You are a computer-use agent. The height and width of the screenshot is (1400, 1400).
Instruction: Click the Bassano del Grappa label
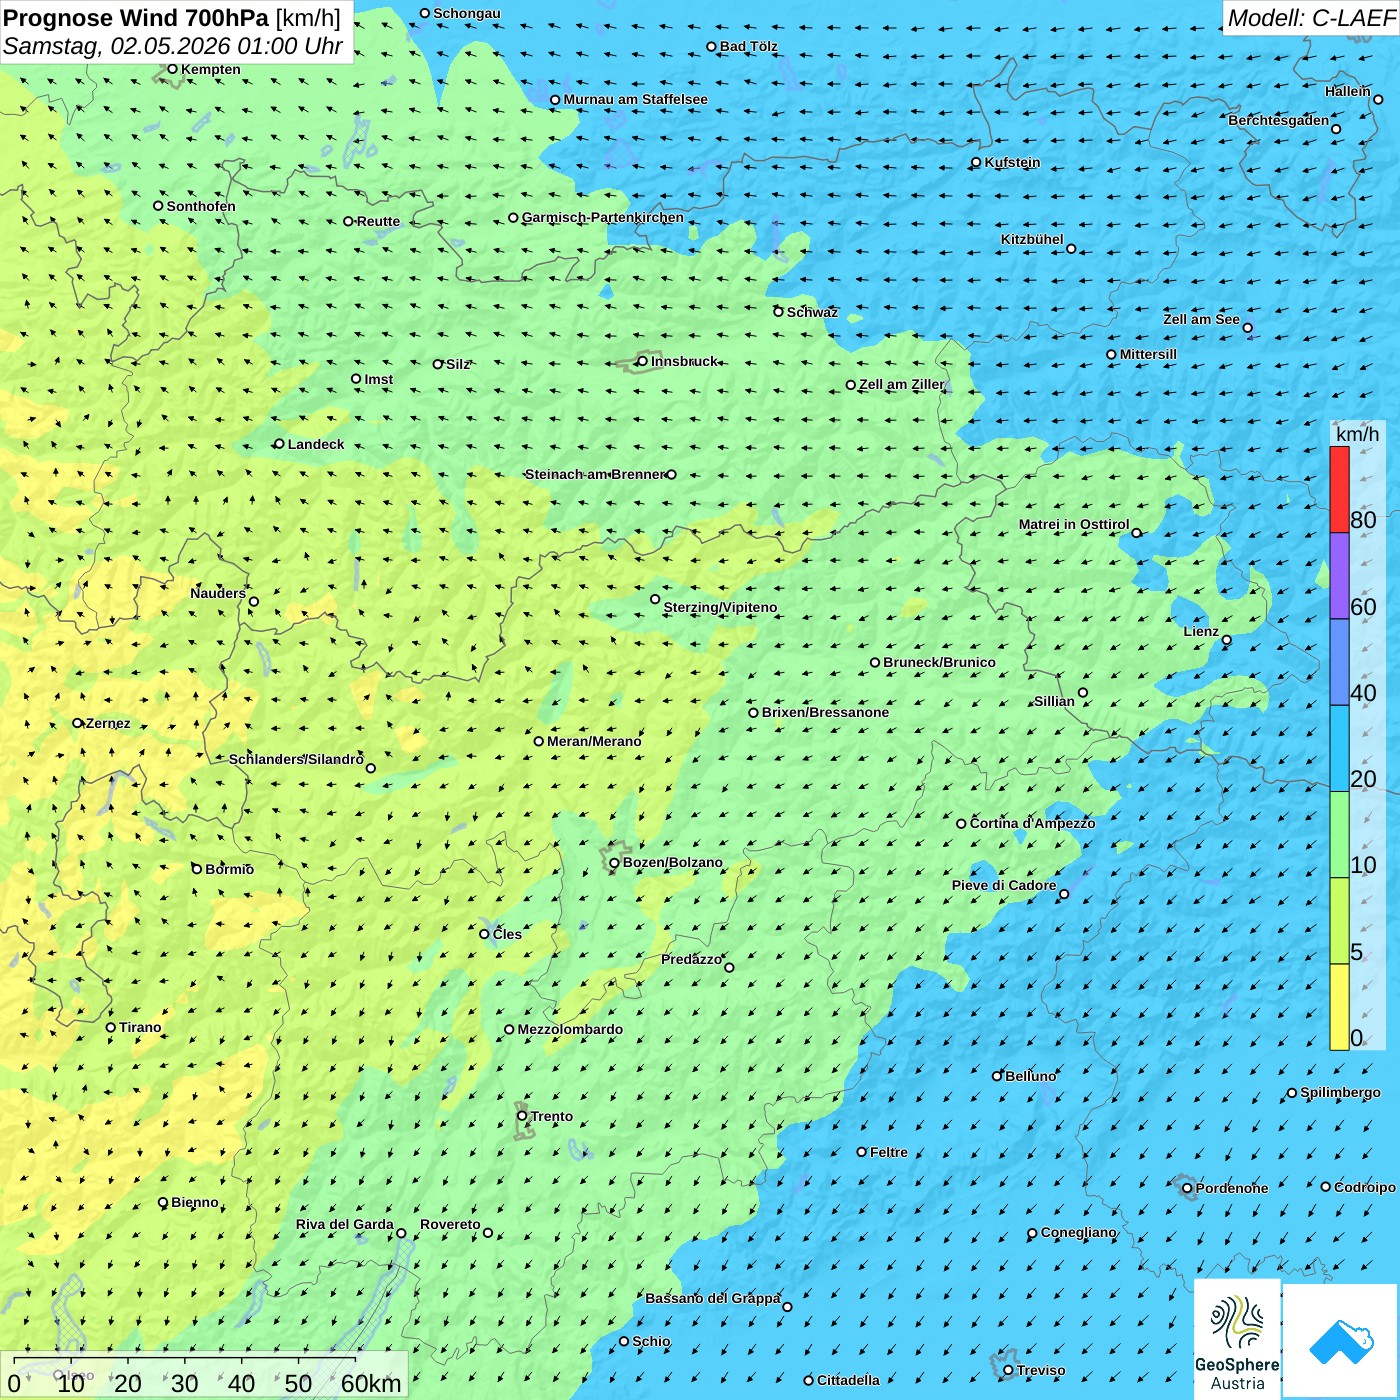click(712, 1298)
